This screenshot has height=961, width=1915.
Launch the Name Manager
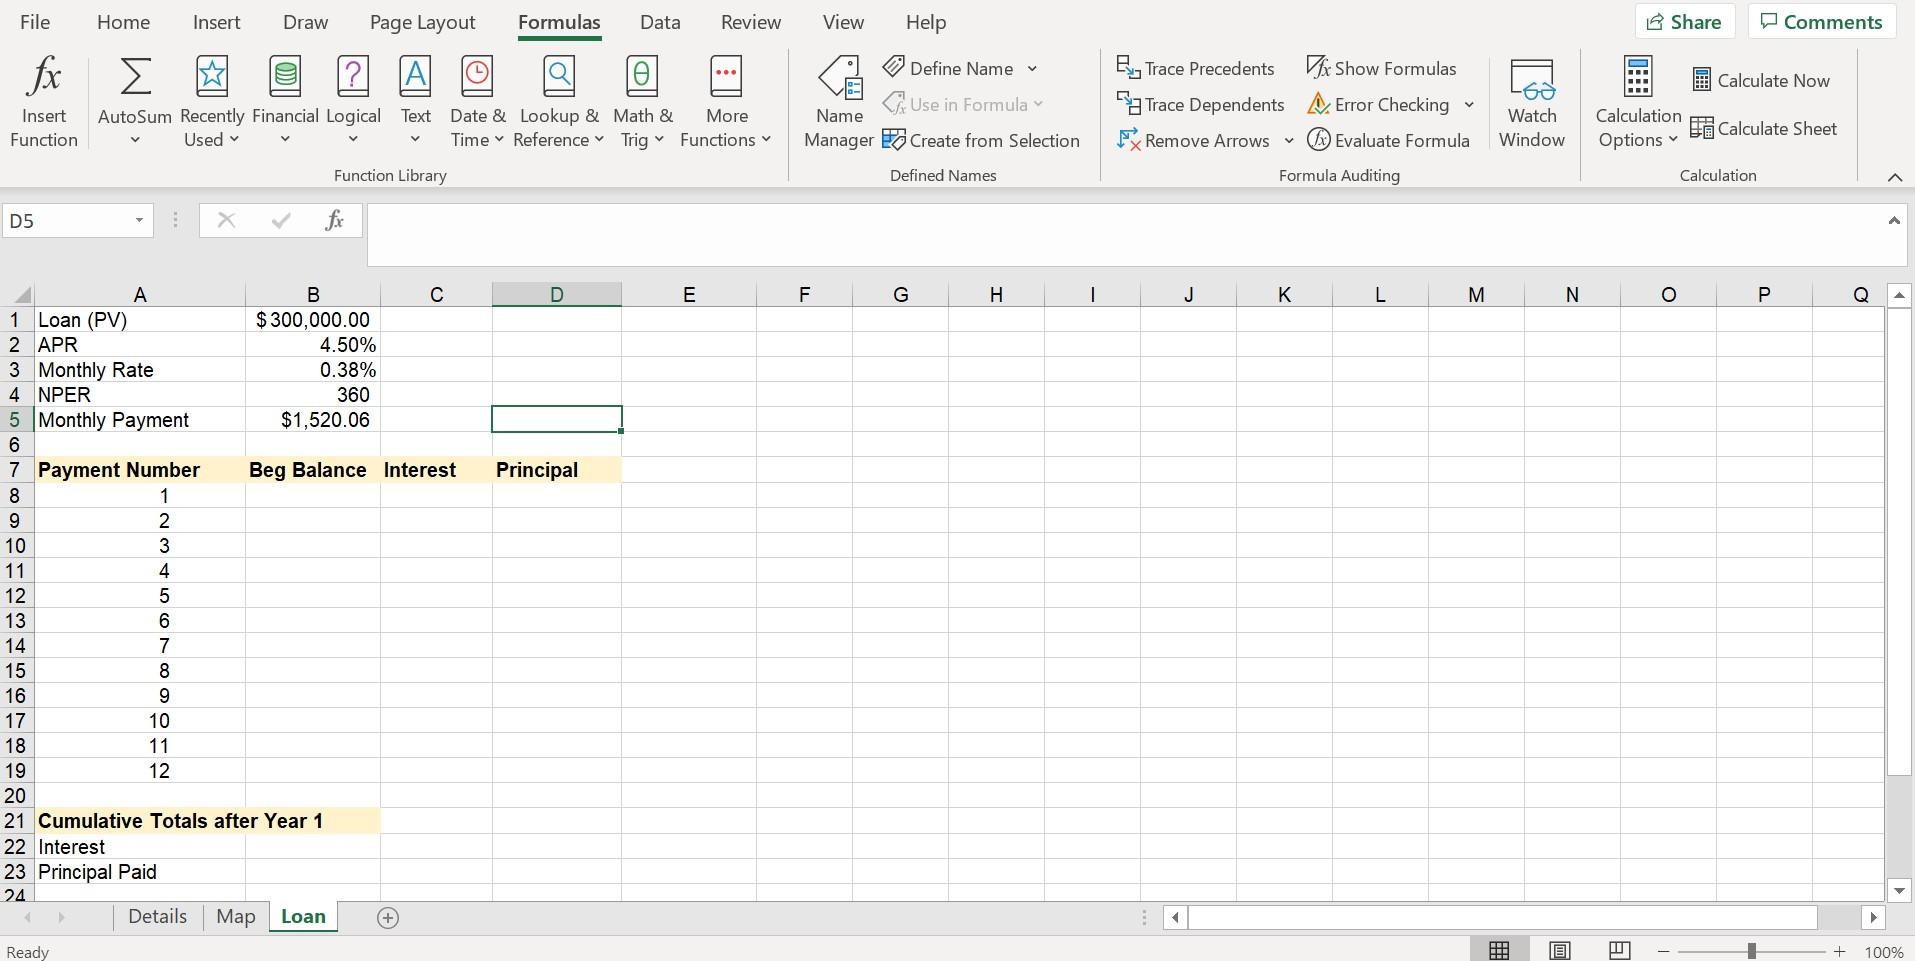839,102
